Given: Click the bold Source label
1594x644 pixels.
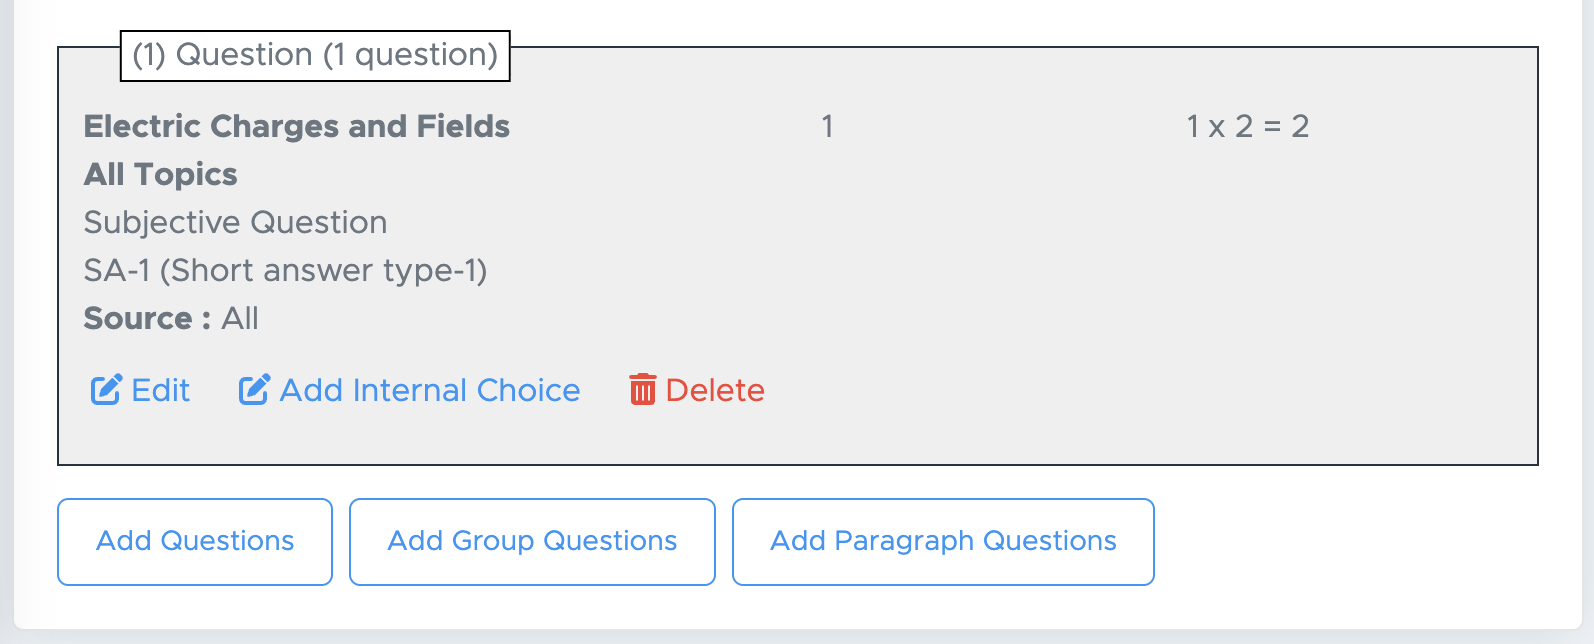Looking at the screenshot, I should [x=147, y=318].
